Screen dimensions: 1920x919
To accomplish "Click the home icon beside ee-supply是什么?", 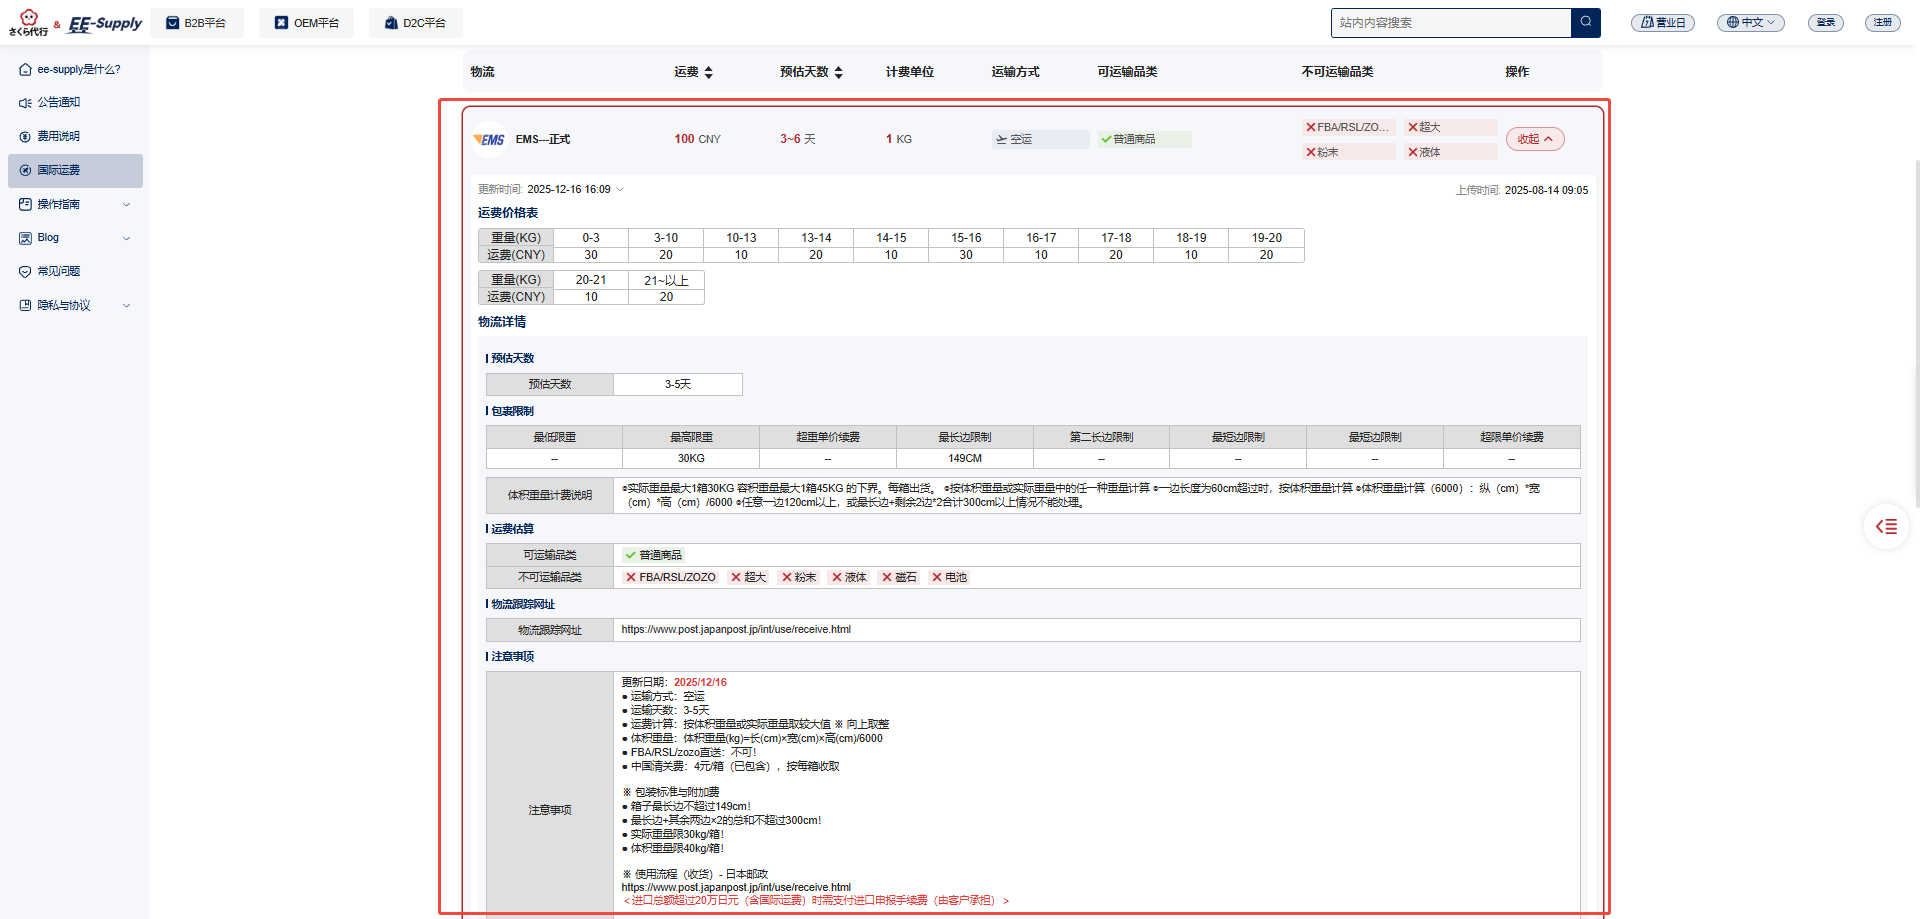I will click(25, 69).
